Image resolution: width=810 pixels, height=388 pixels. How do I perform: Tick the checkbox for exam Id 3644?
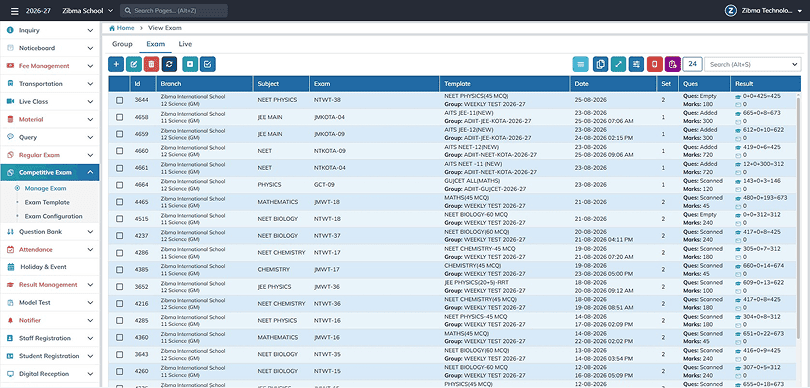[x=119, y=100]
